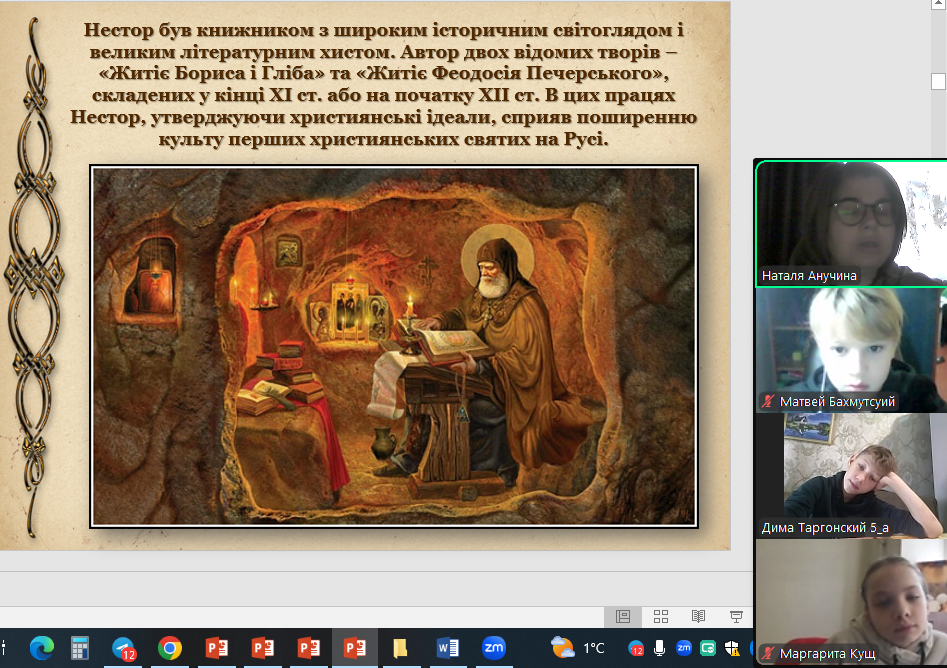947x668 pixels.
Task: Open the PowerPoint icon right beside Chrome
Action: [x=216, y=648]
